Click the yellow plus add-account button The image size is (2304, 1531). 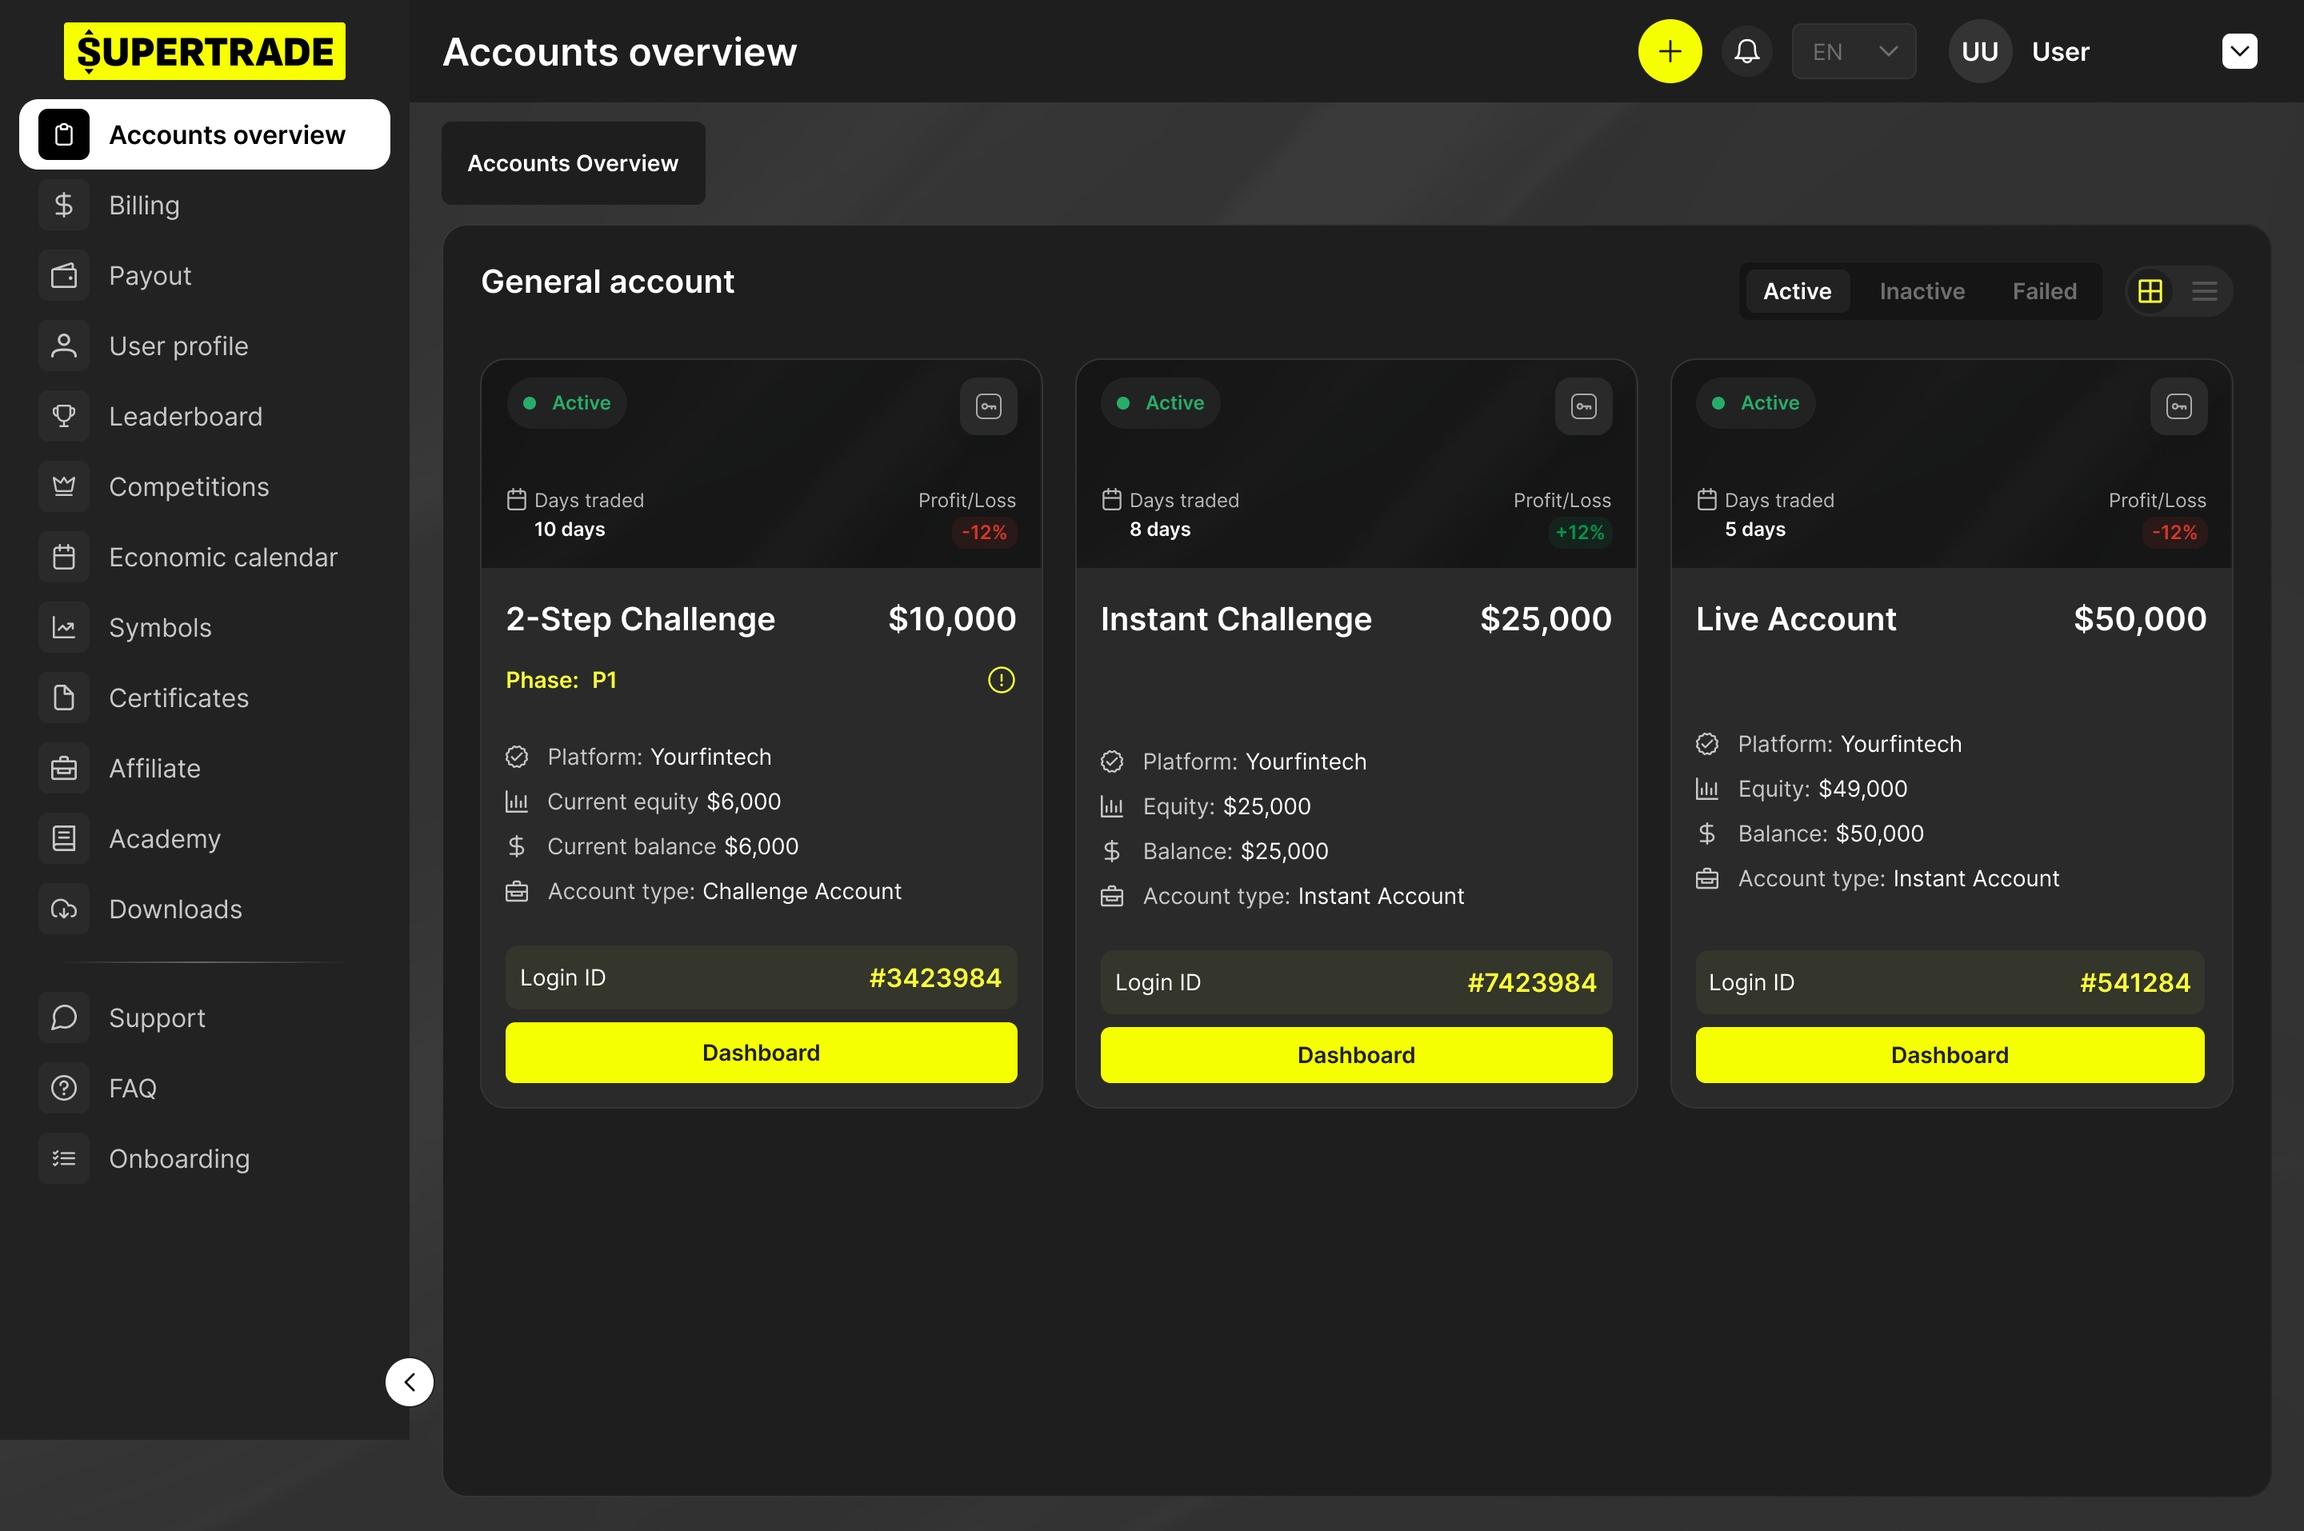[1669, 51]
